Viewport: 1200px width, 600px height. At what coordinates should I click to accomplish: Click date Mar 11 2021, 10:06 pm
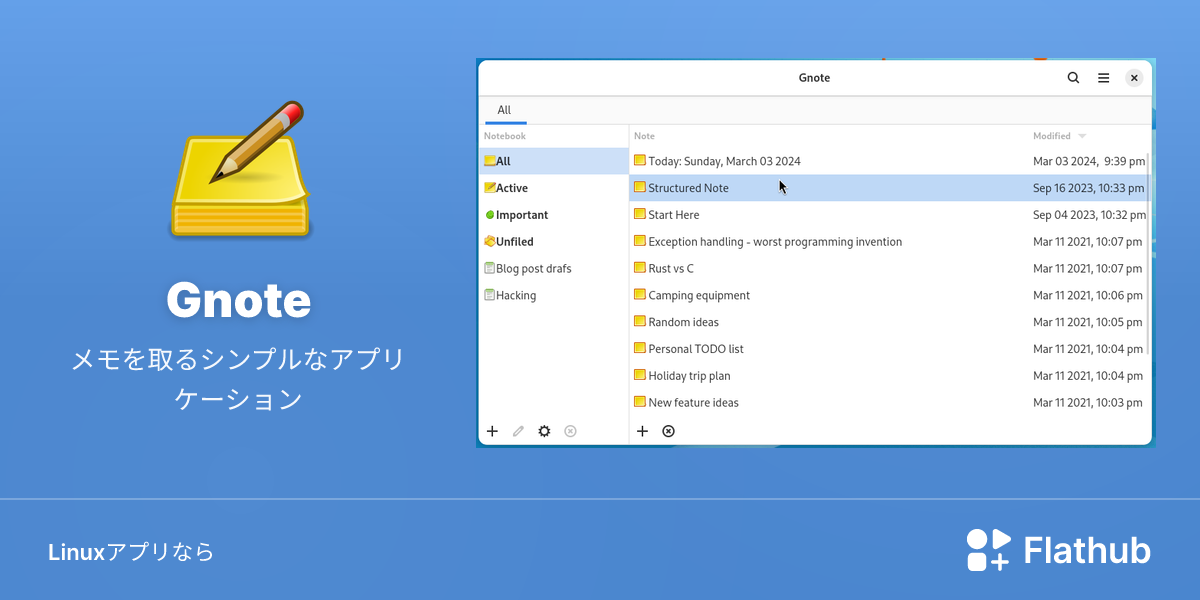[x=1088, y=296]
